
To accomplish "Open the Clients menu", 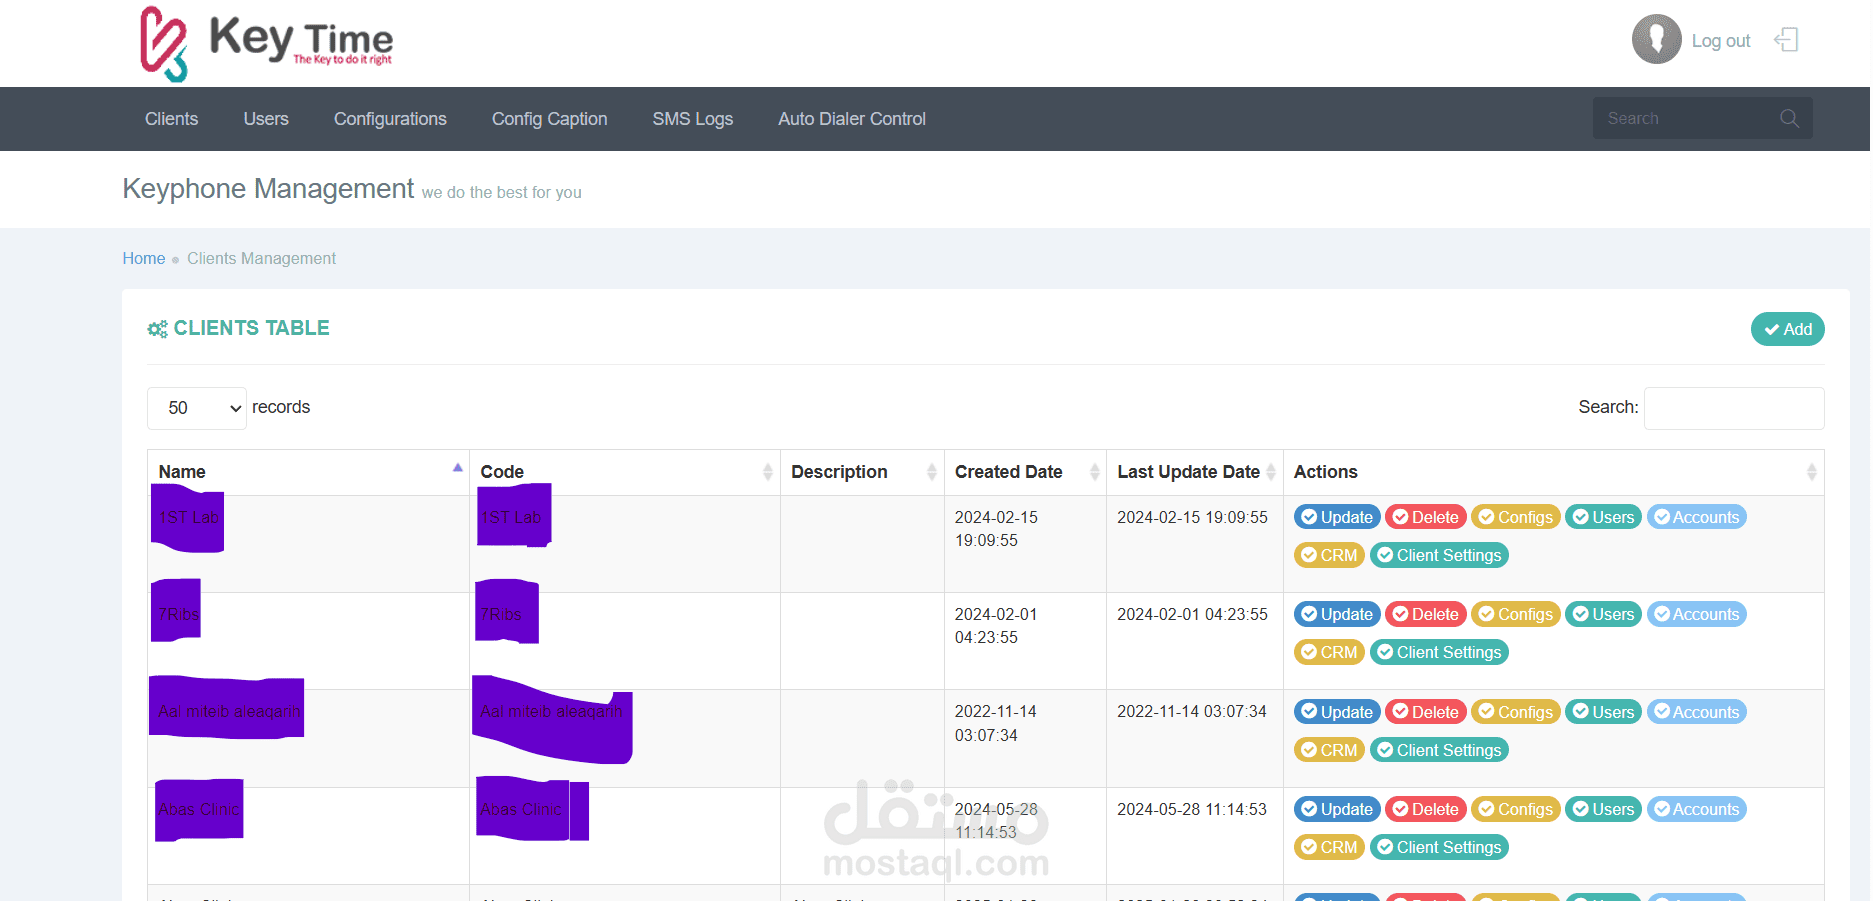I will (x=172, y=119).
